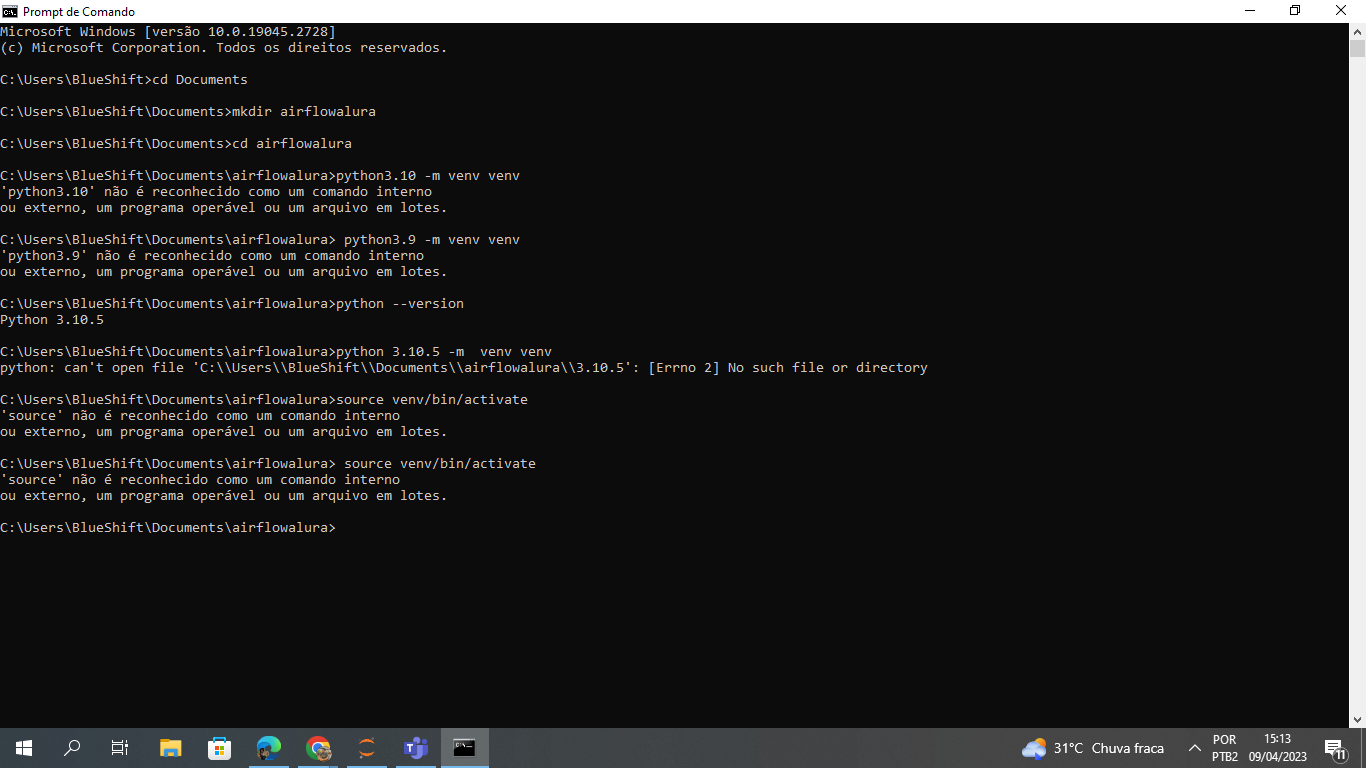Switch to Microsoft Teams on taskbar
Image resolution: width=1366 pixels, height=768 pixels.
click(416, 748)
